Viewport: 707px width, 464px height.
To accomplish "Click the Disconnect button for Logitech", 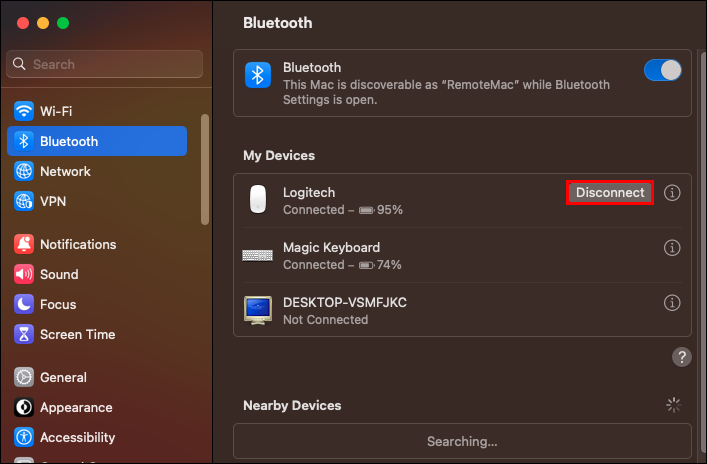I will pos(610,193).
